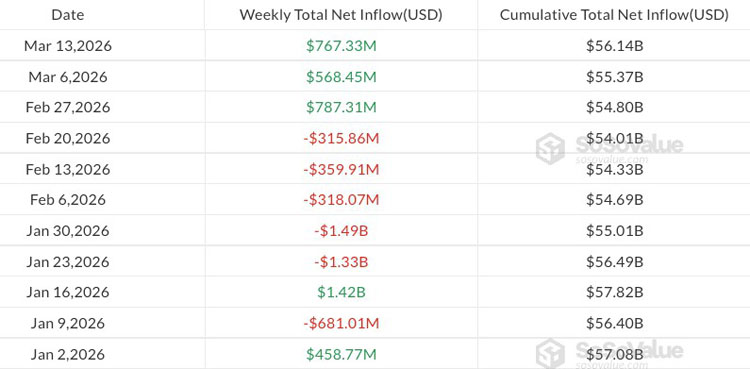
Task: Click the -$318.07M weekly value
Action: 341,200
